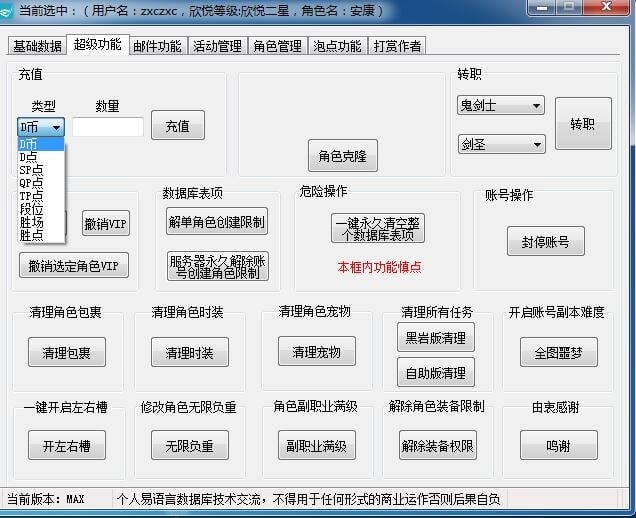Click the 清理包裹 button
The height and width of the screenshot is (518, 636).
[x=67, y=352]
